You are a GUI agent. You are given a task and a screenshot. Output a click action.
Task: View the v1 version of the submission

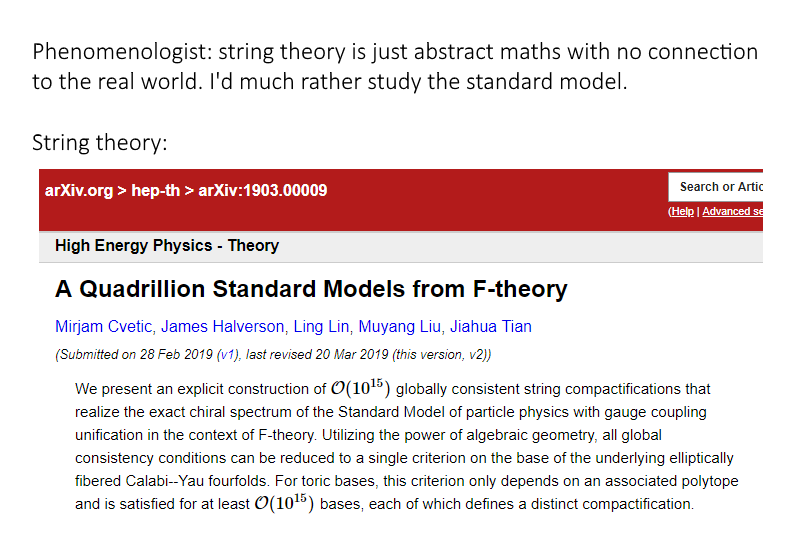coord(227,355)
